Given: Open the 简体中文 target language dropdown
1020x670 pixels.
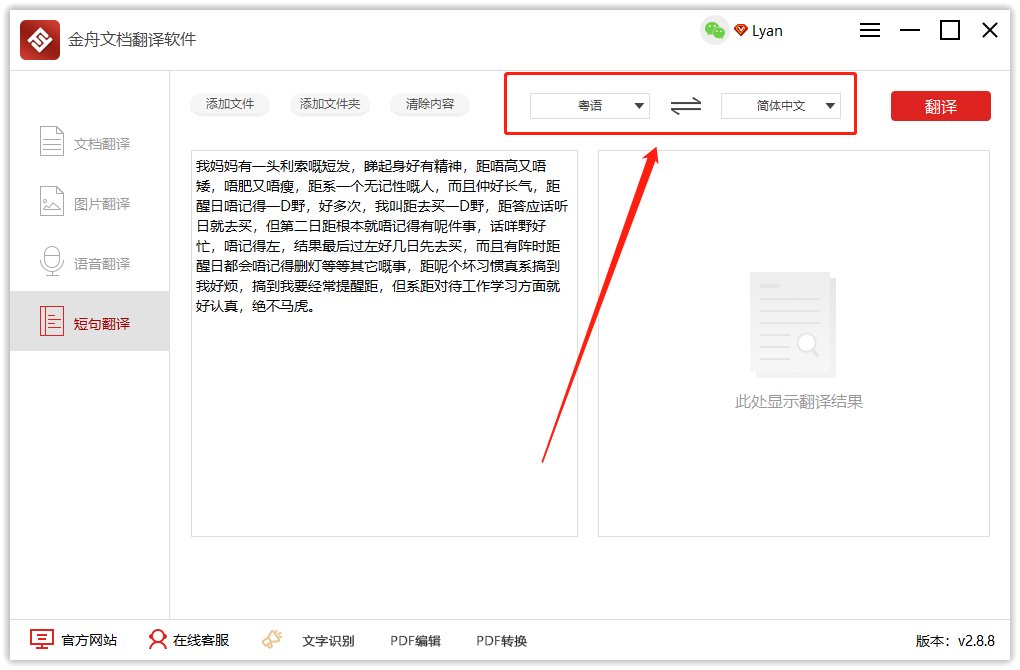Looking at the screenshot, I should point(780,105).
